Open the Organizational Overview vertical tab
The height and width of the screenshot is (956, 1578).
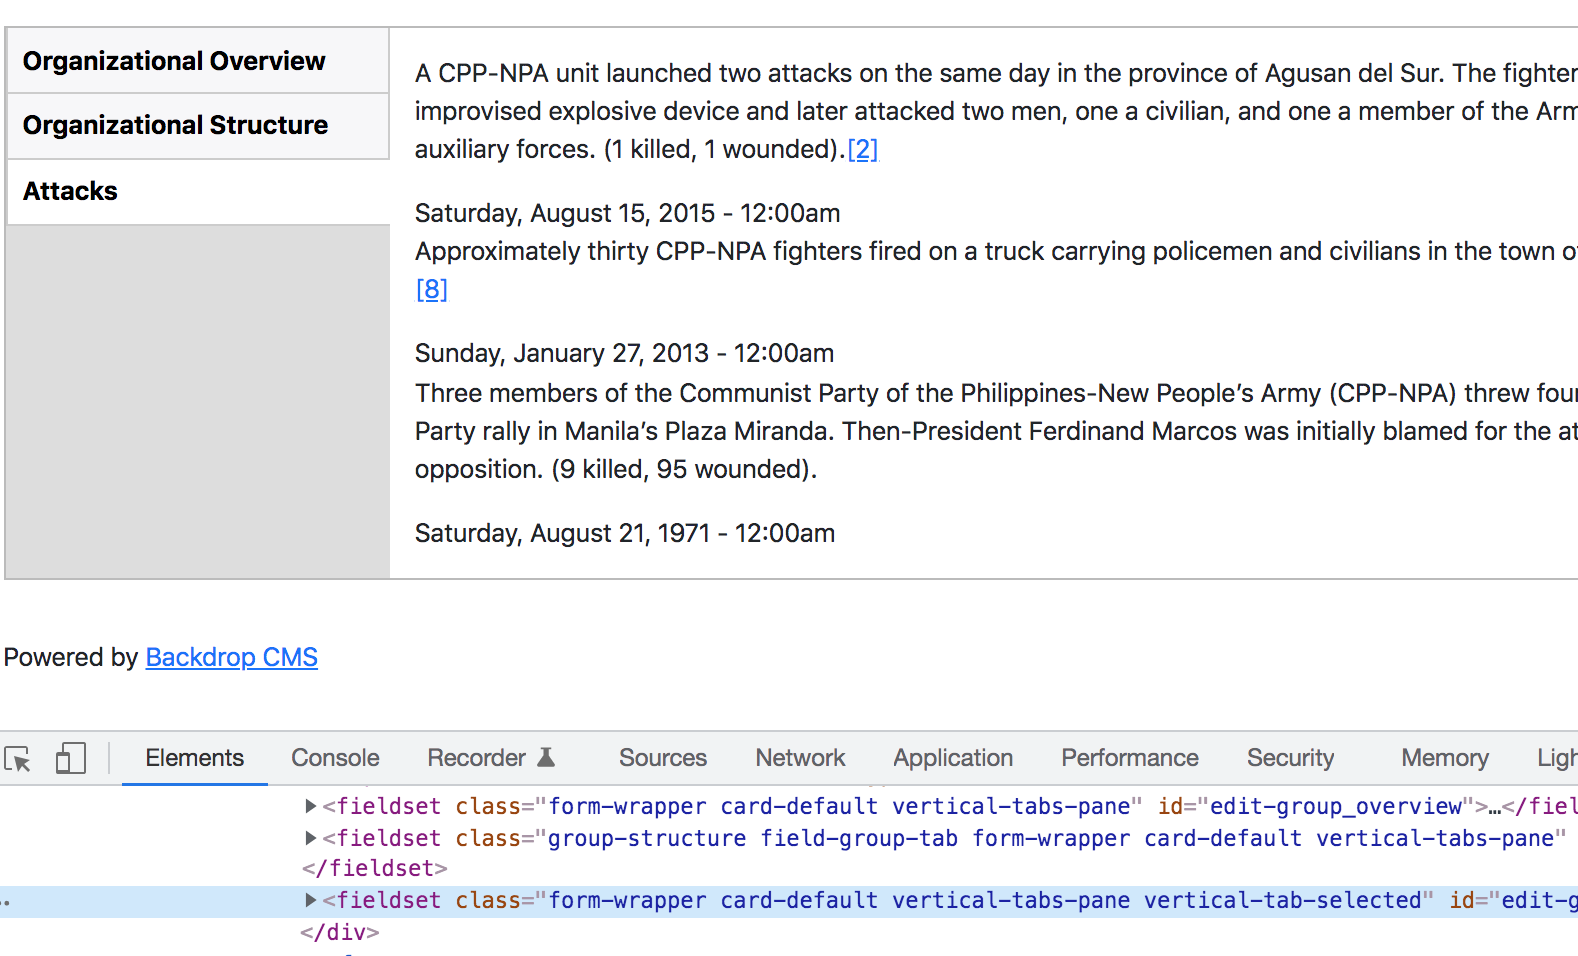(x=198, y=61)
